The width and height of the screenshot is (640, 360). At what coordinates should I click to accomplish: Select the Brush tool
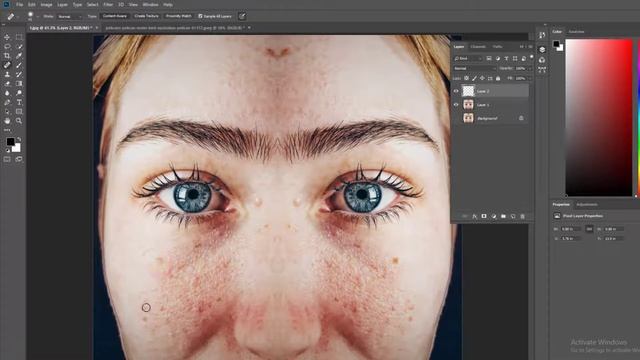pos(19,65)
